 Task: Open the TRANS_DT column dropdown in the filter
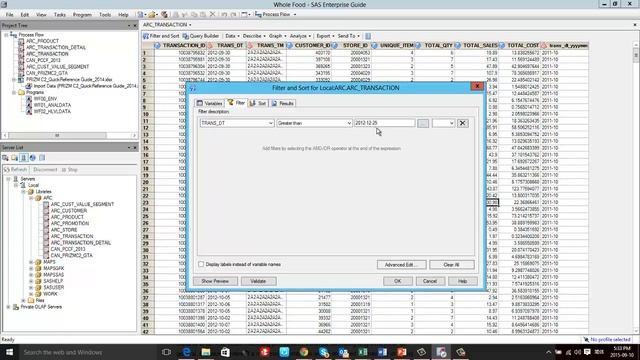click(x=270, y=123)
